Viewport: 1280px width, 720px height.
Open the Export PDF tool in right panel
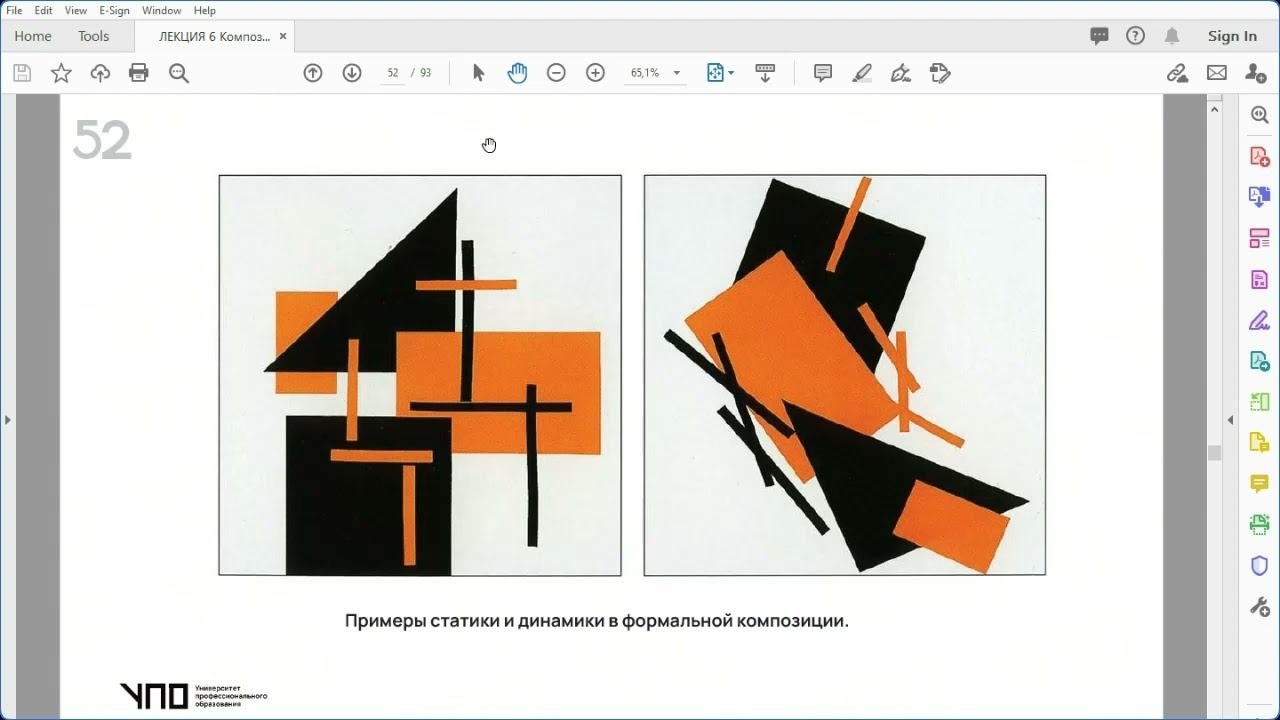1260,197
